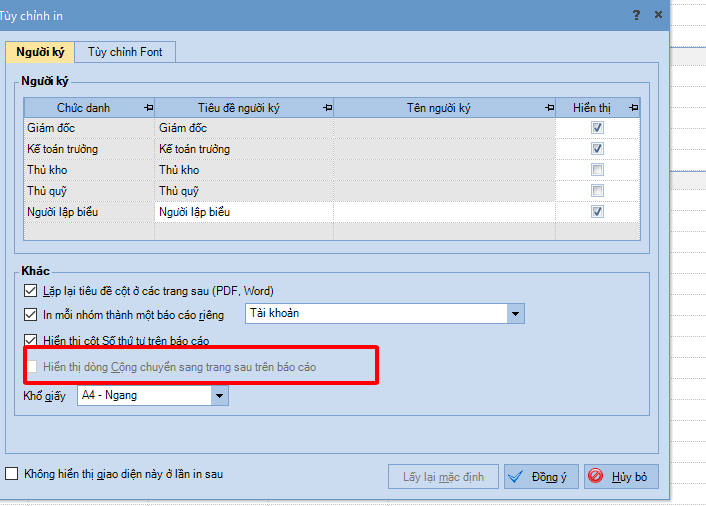This screenshot has width=706, height=506.
Task: Select the Người ký tab
Action: (x=40, y=51)
